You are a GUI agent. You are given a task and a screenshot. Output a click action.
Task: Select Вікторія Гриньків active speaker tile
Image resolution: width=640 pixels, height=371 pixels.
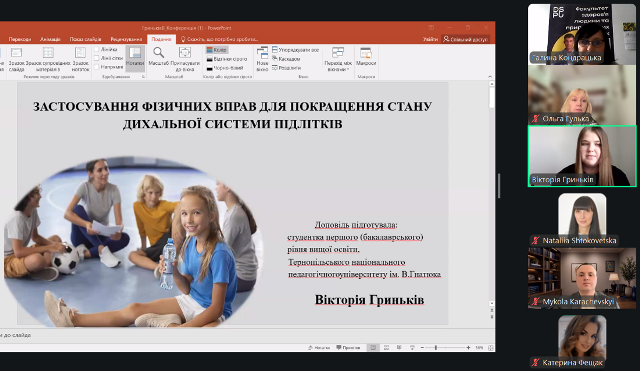[582, 156]
